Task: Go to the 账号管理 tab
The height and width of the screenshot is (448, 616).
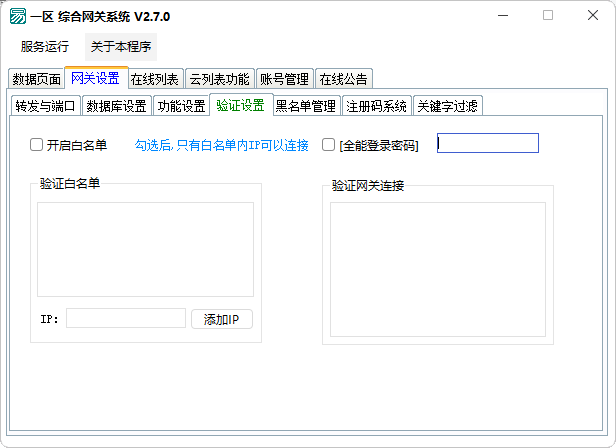Action: click(284, 79)
